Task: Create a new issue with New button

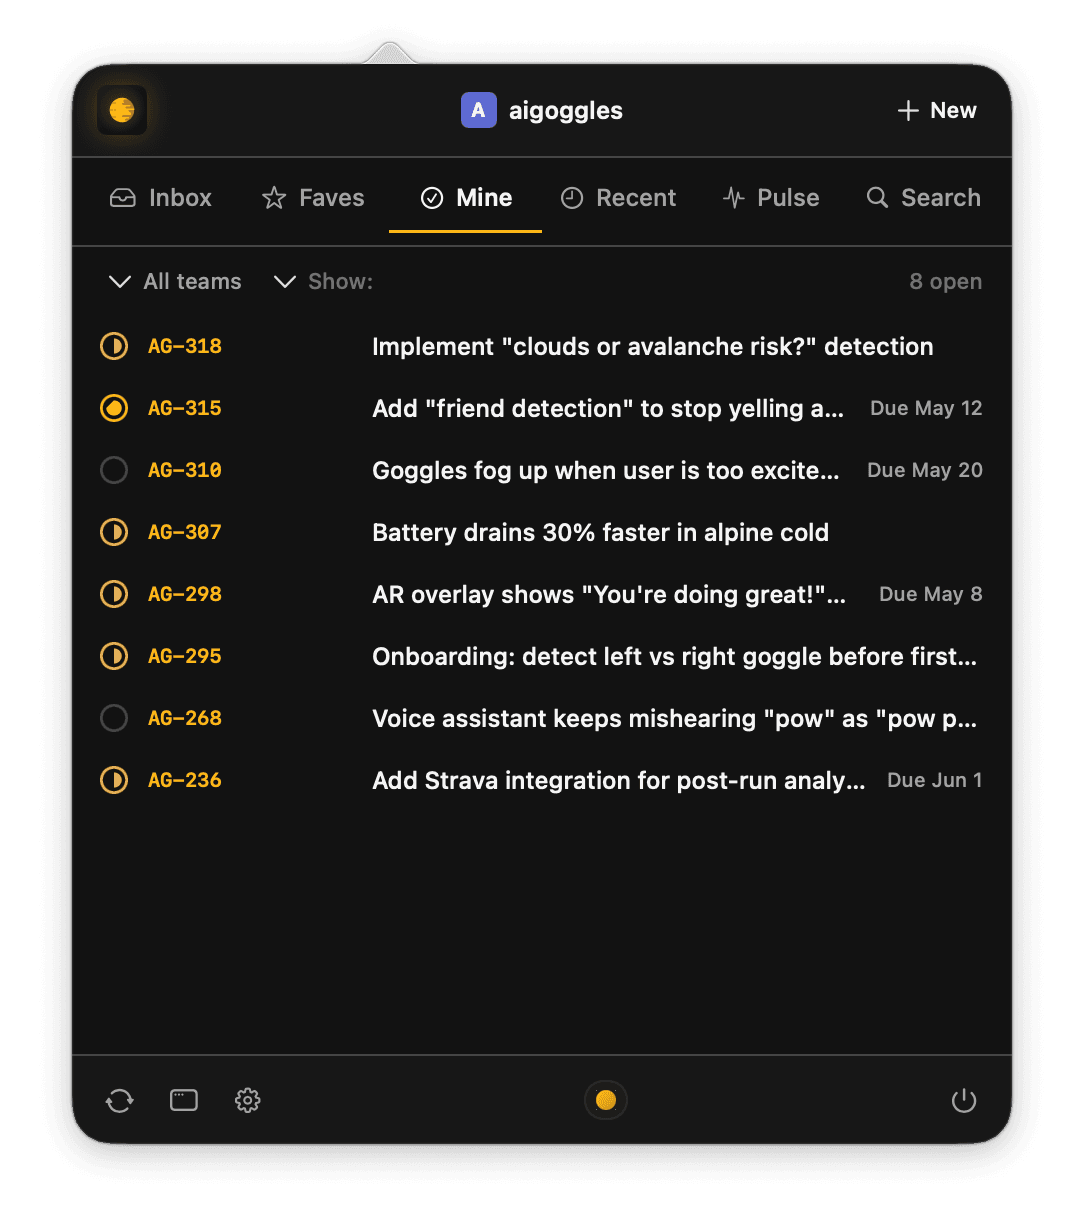Action: coord(937,110)
